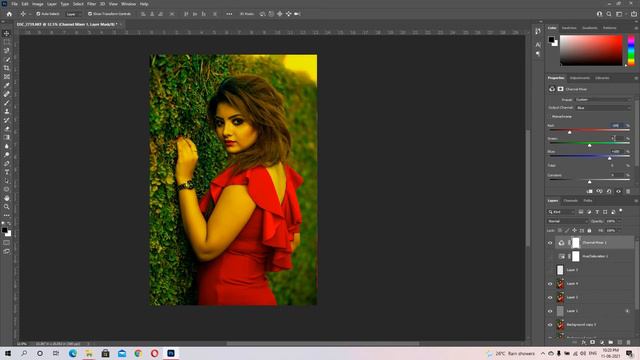Filter layers by type (T) icon

(x=597, y=212)
